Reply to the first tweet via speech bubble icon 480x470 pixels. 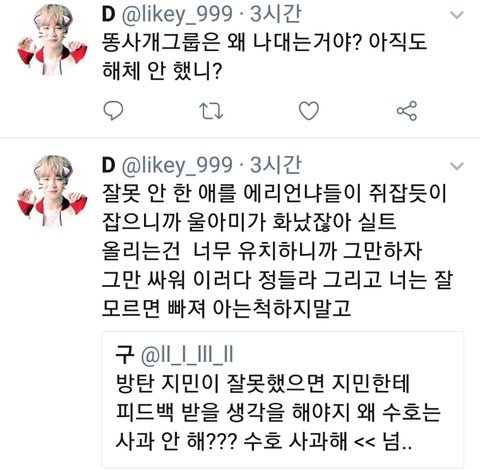pyautogui.click(x=113, y=111)
